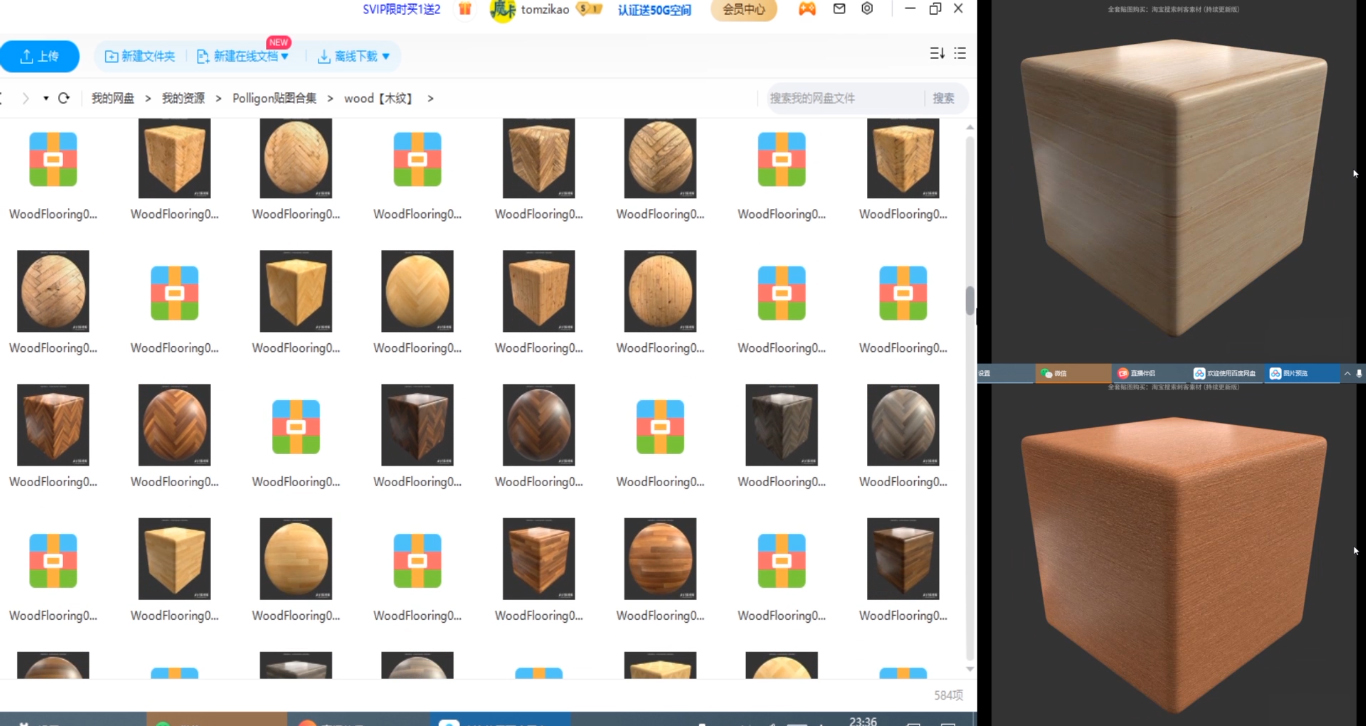Open the navigation history dropdown arrow
The height and width of the screenshot is (726, 1366).
(x=46, y=98)
